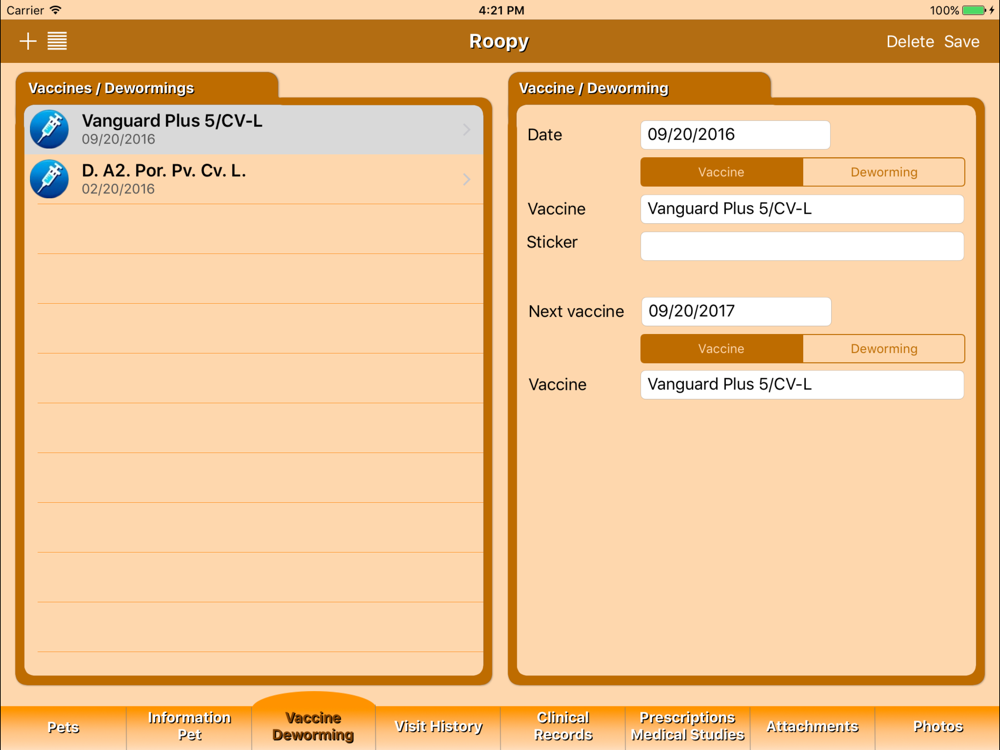Select the Vanguard Plus 5/CV-L list entry
This screenshot has width=1000, height=750.
pyautogui.click(x=254, y=129)
